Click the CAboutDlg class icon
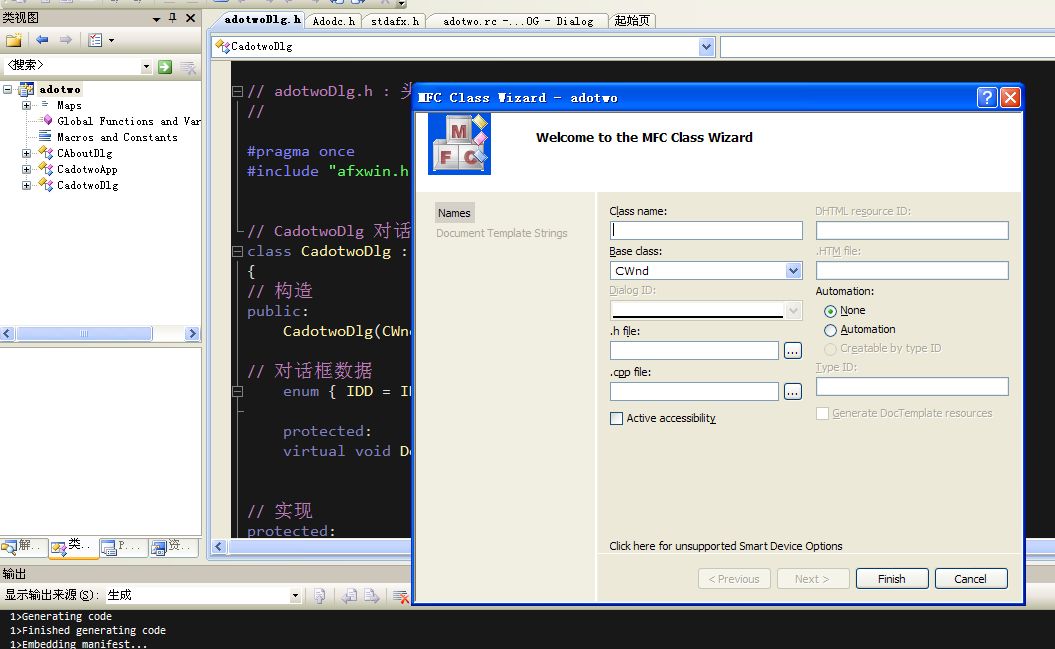 [x=46, y=153]
